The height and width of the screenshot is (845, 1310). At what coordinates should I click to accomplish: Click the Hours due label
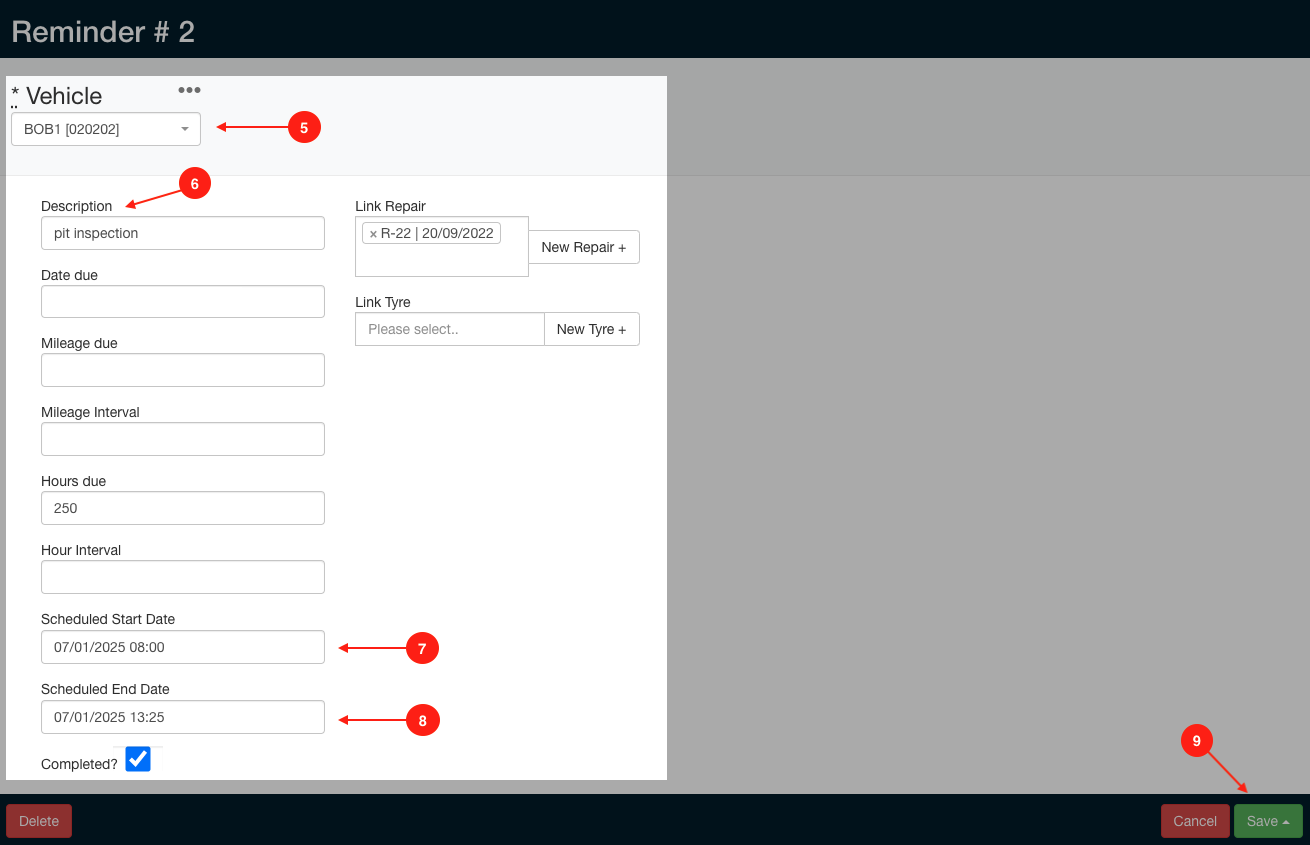pyautogui.click(x=73, y=481)
